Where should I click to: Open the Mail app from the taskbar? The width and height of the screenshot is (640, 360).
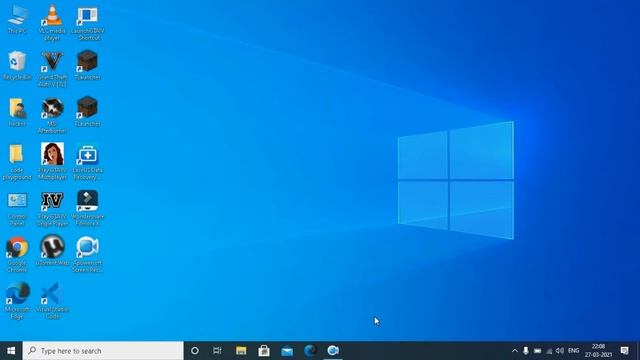pos(287,351)
